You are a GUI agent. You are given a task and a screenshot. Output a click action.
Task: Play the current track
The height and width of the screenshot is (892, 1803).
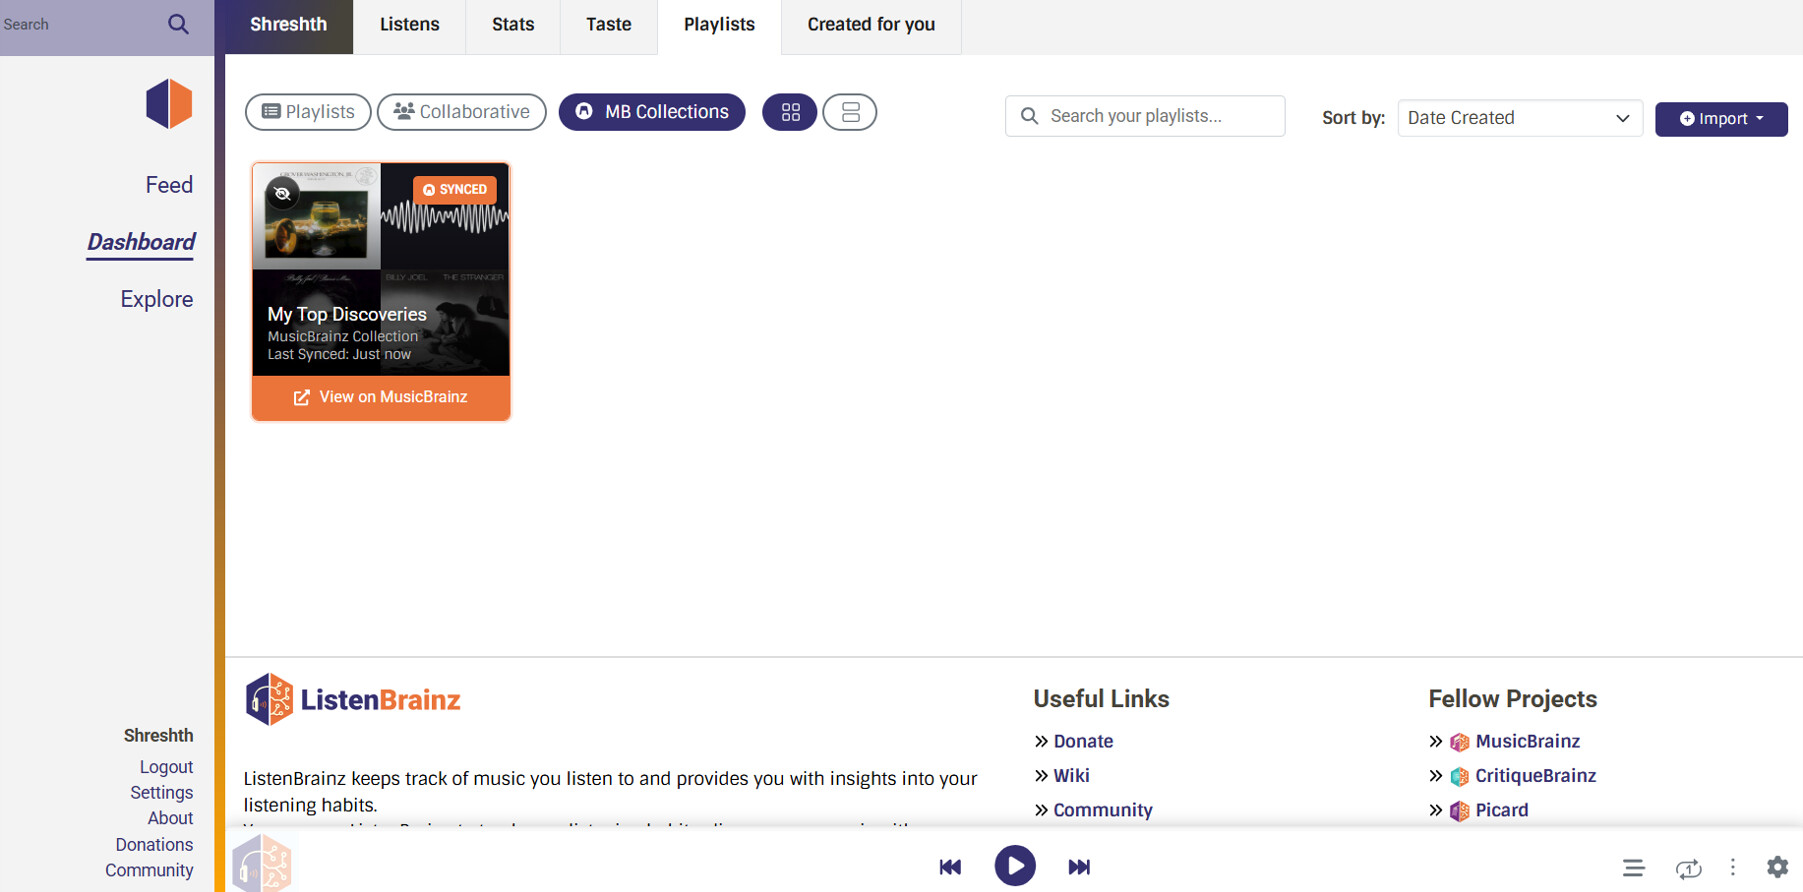tap(1015, 866)
